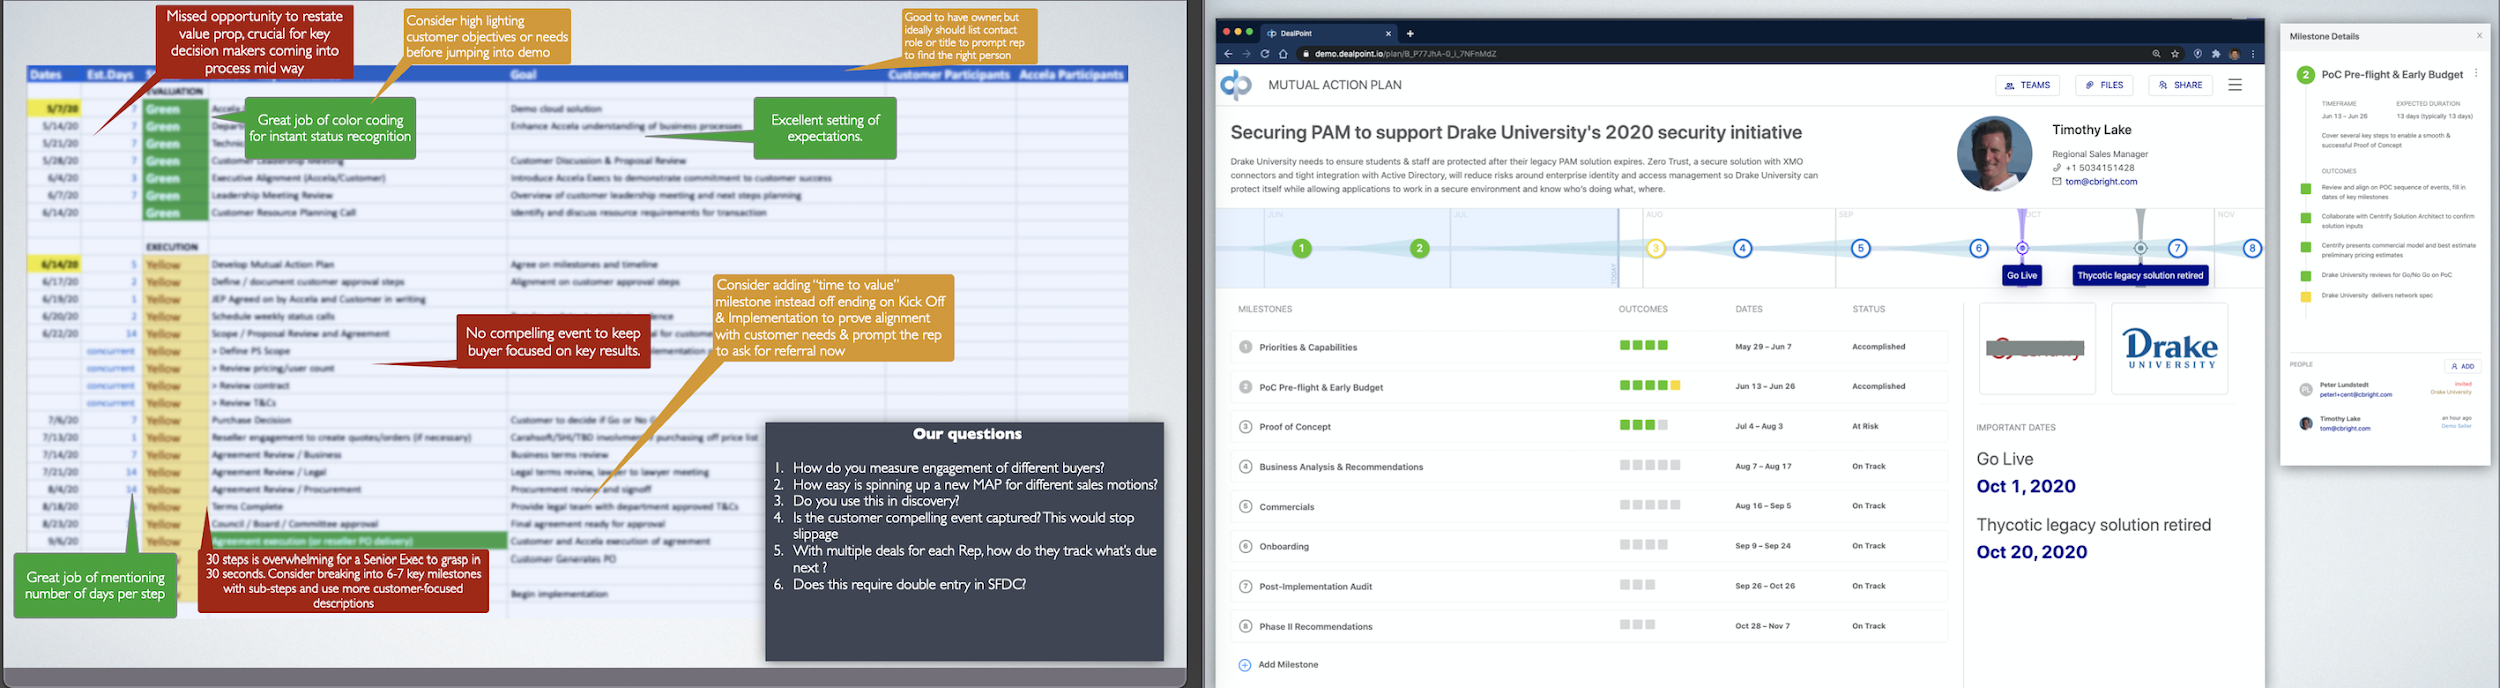Click the At Risk status
Viewport: 2500px width, 688px height.
click(x=1865, y=426)
